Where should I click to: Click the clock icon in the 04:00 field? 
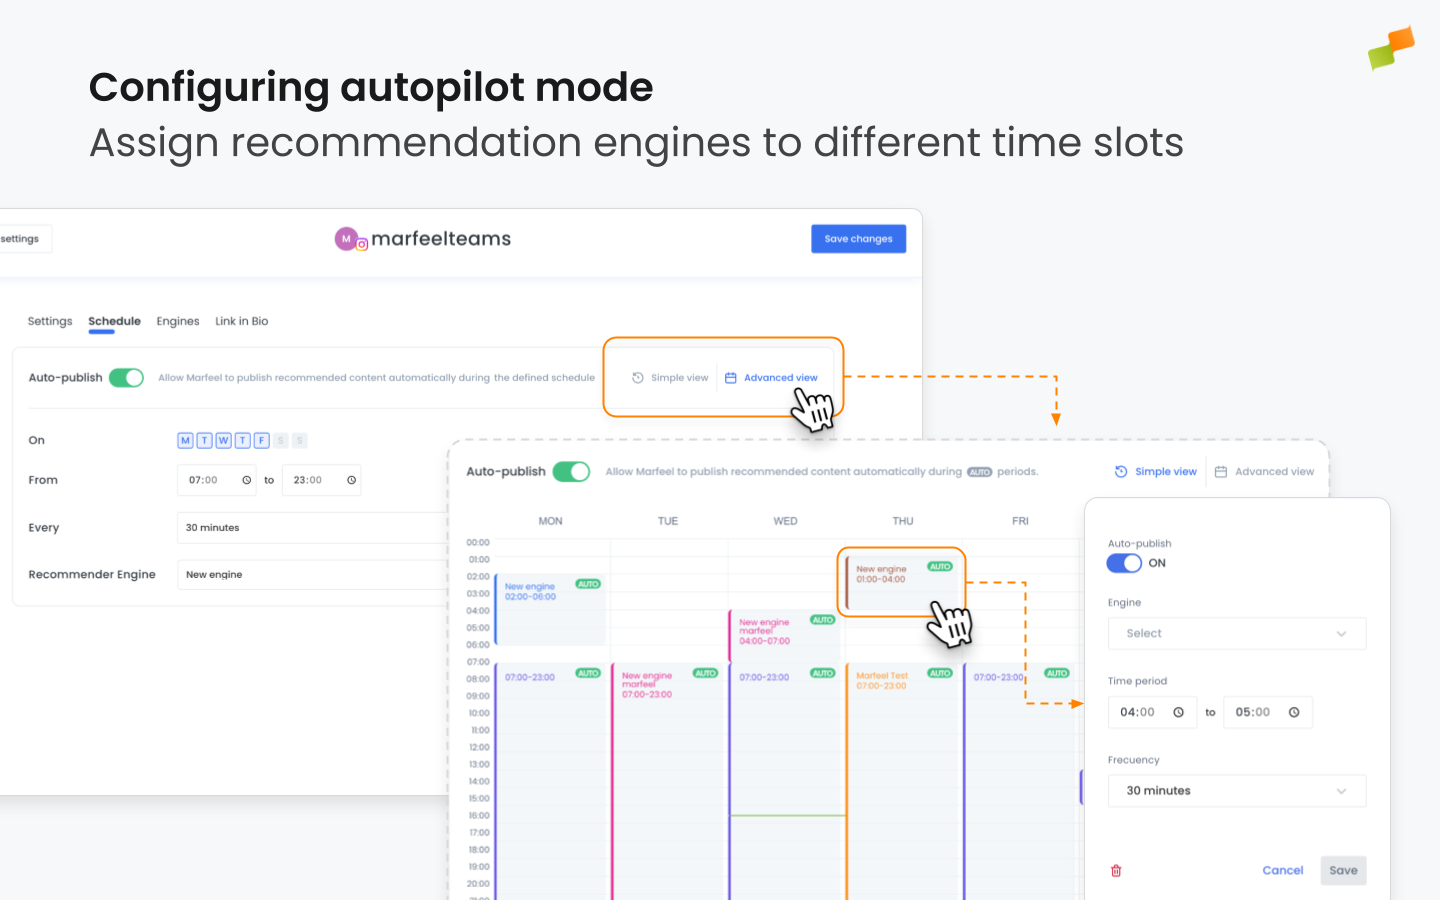pos(1180,712)
